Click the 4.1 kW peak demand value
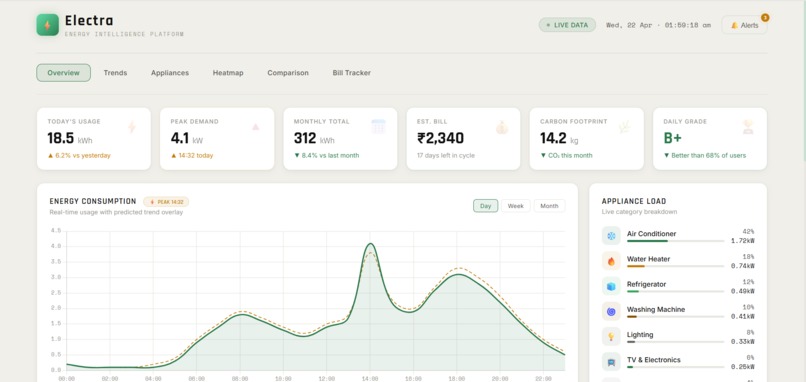This screenshot has width=806, height=382. point(187,138)
